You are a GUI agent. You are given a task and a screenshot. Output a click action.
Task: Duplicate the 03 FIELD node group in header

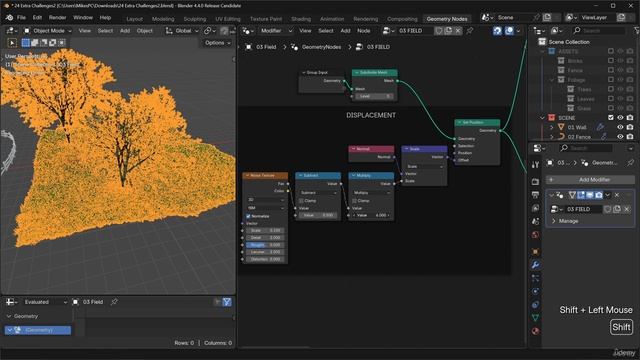tap(449, 31)
